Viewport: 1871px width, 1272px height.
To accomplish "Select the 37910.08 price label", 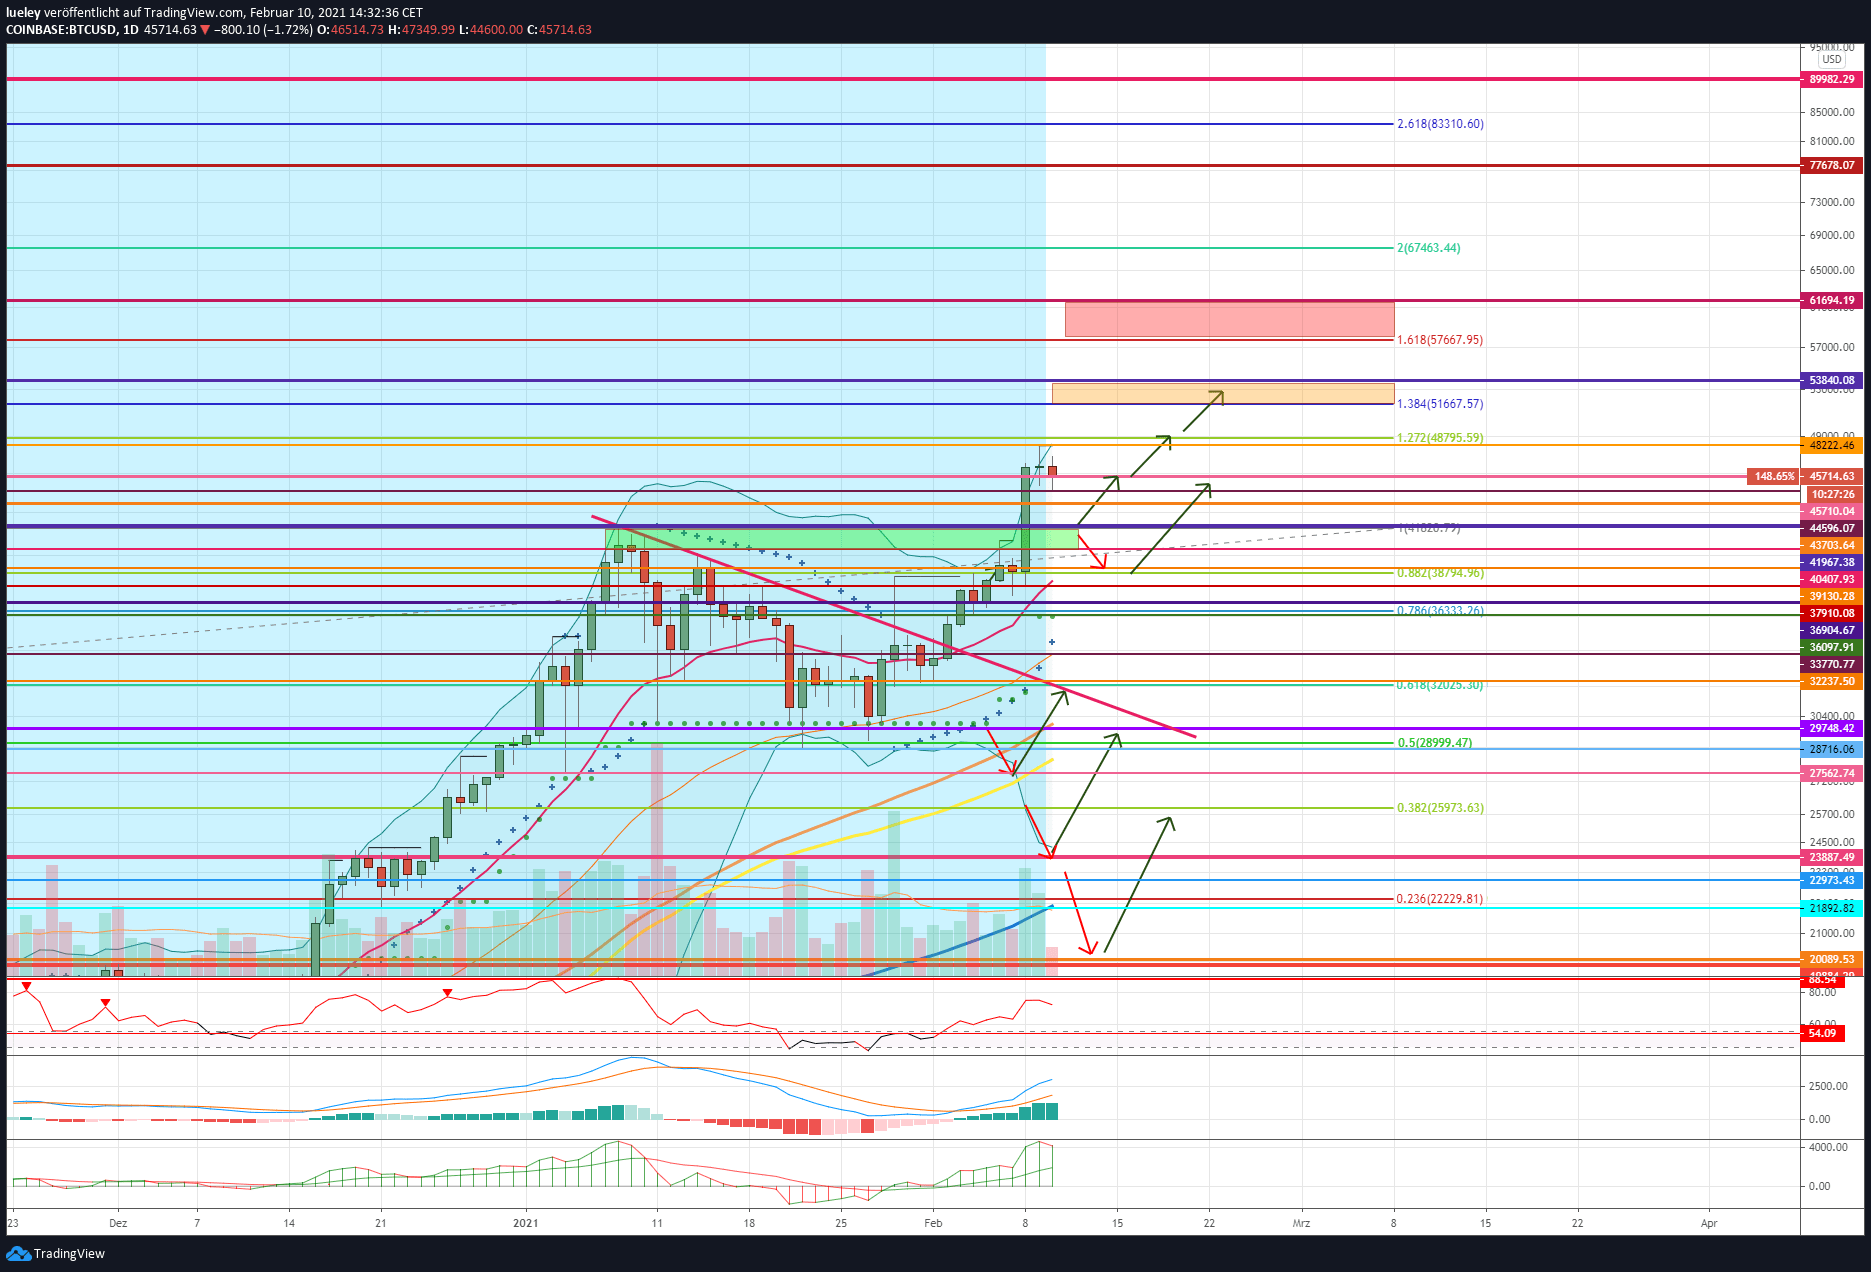I will pos(1832,613).
